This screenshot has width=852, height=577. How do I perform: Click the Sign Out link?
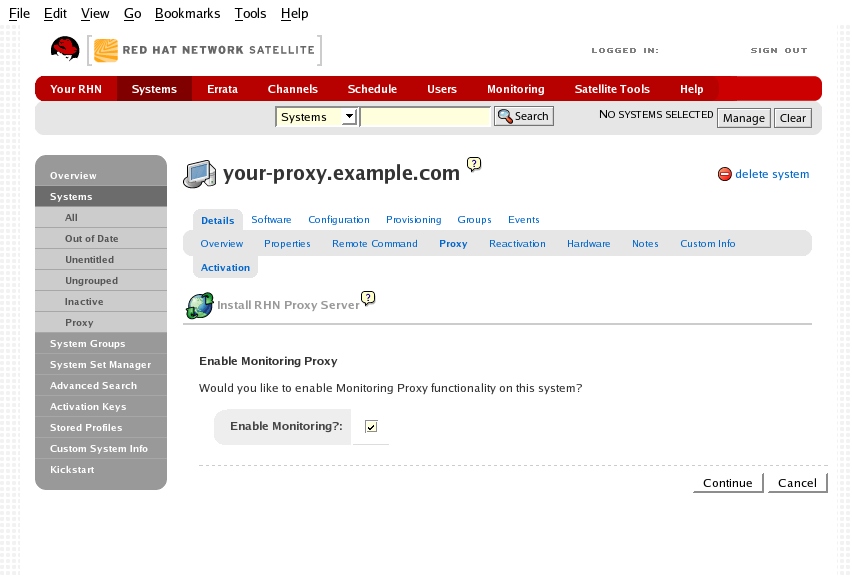[779, 51]
